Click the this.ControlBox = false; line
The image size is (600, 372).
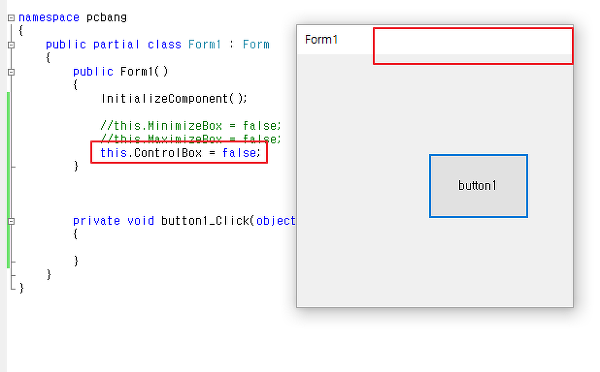pyautogui.click(x=180, y=153)
